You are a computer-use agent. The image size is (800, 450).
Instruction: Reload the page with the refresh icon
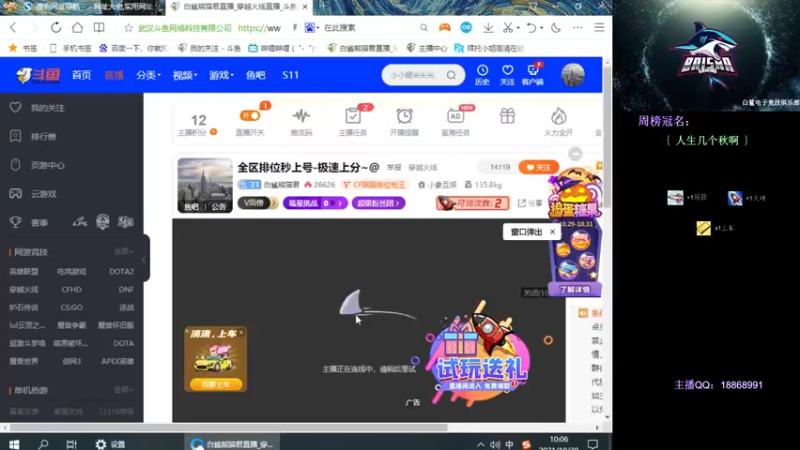[x=56, y=28]
